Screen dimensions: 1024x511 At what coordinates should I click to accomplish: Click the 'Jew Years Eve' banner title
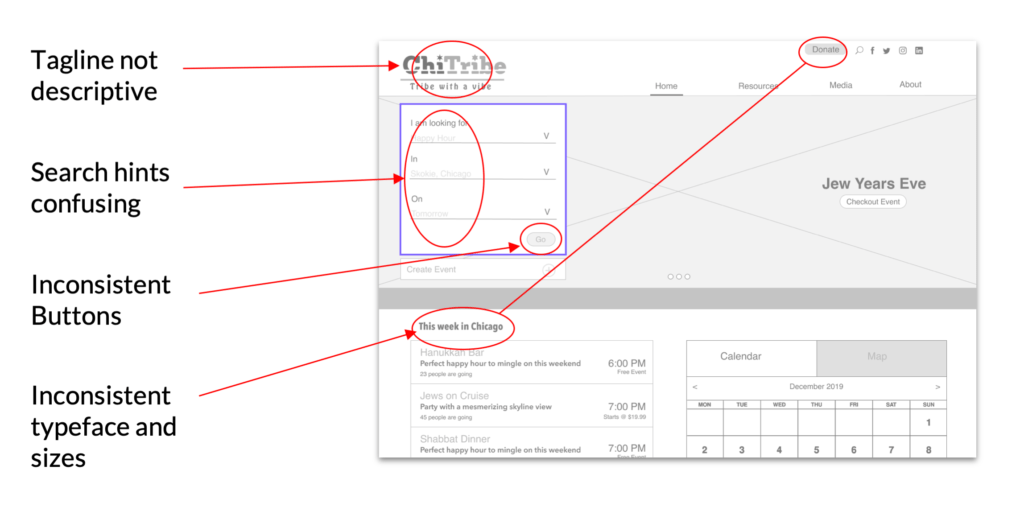click(873, 184)
